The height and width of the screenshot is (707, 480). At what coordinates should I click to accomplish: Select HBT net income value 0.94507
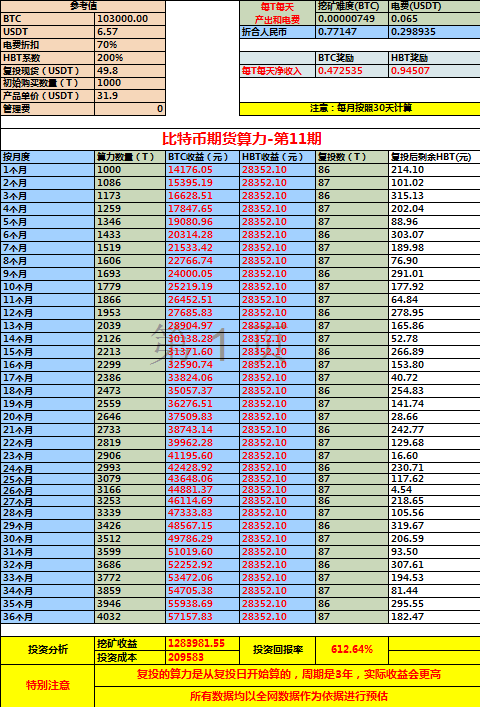point(434,71)
